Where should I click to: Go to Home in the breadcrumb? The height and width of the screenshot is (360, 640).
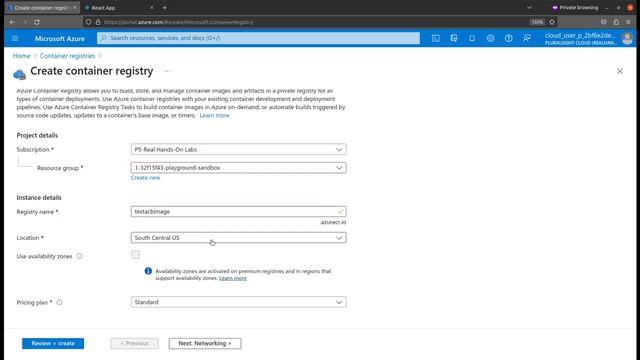21,56
